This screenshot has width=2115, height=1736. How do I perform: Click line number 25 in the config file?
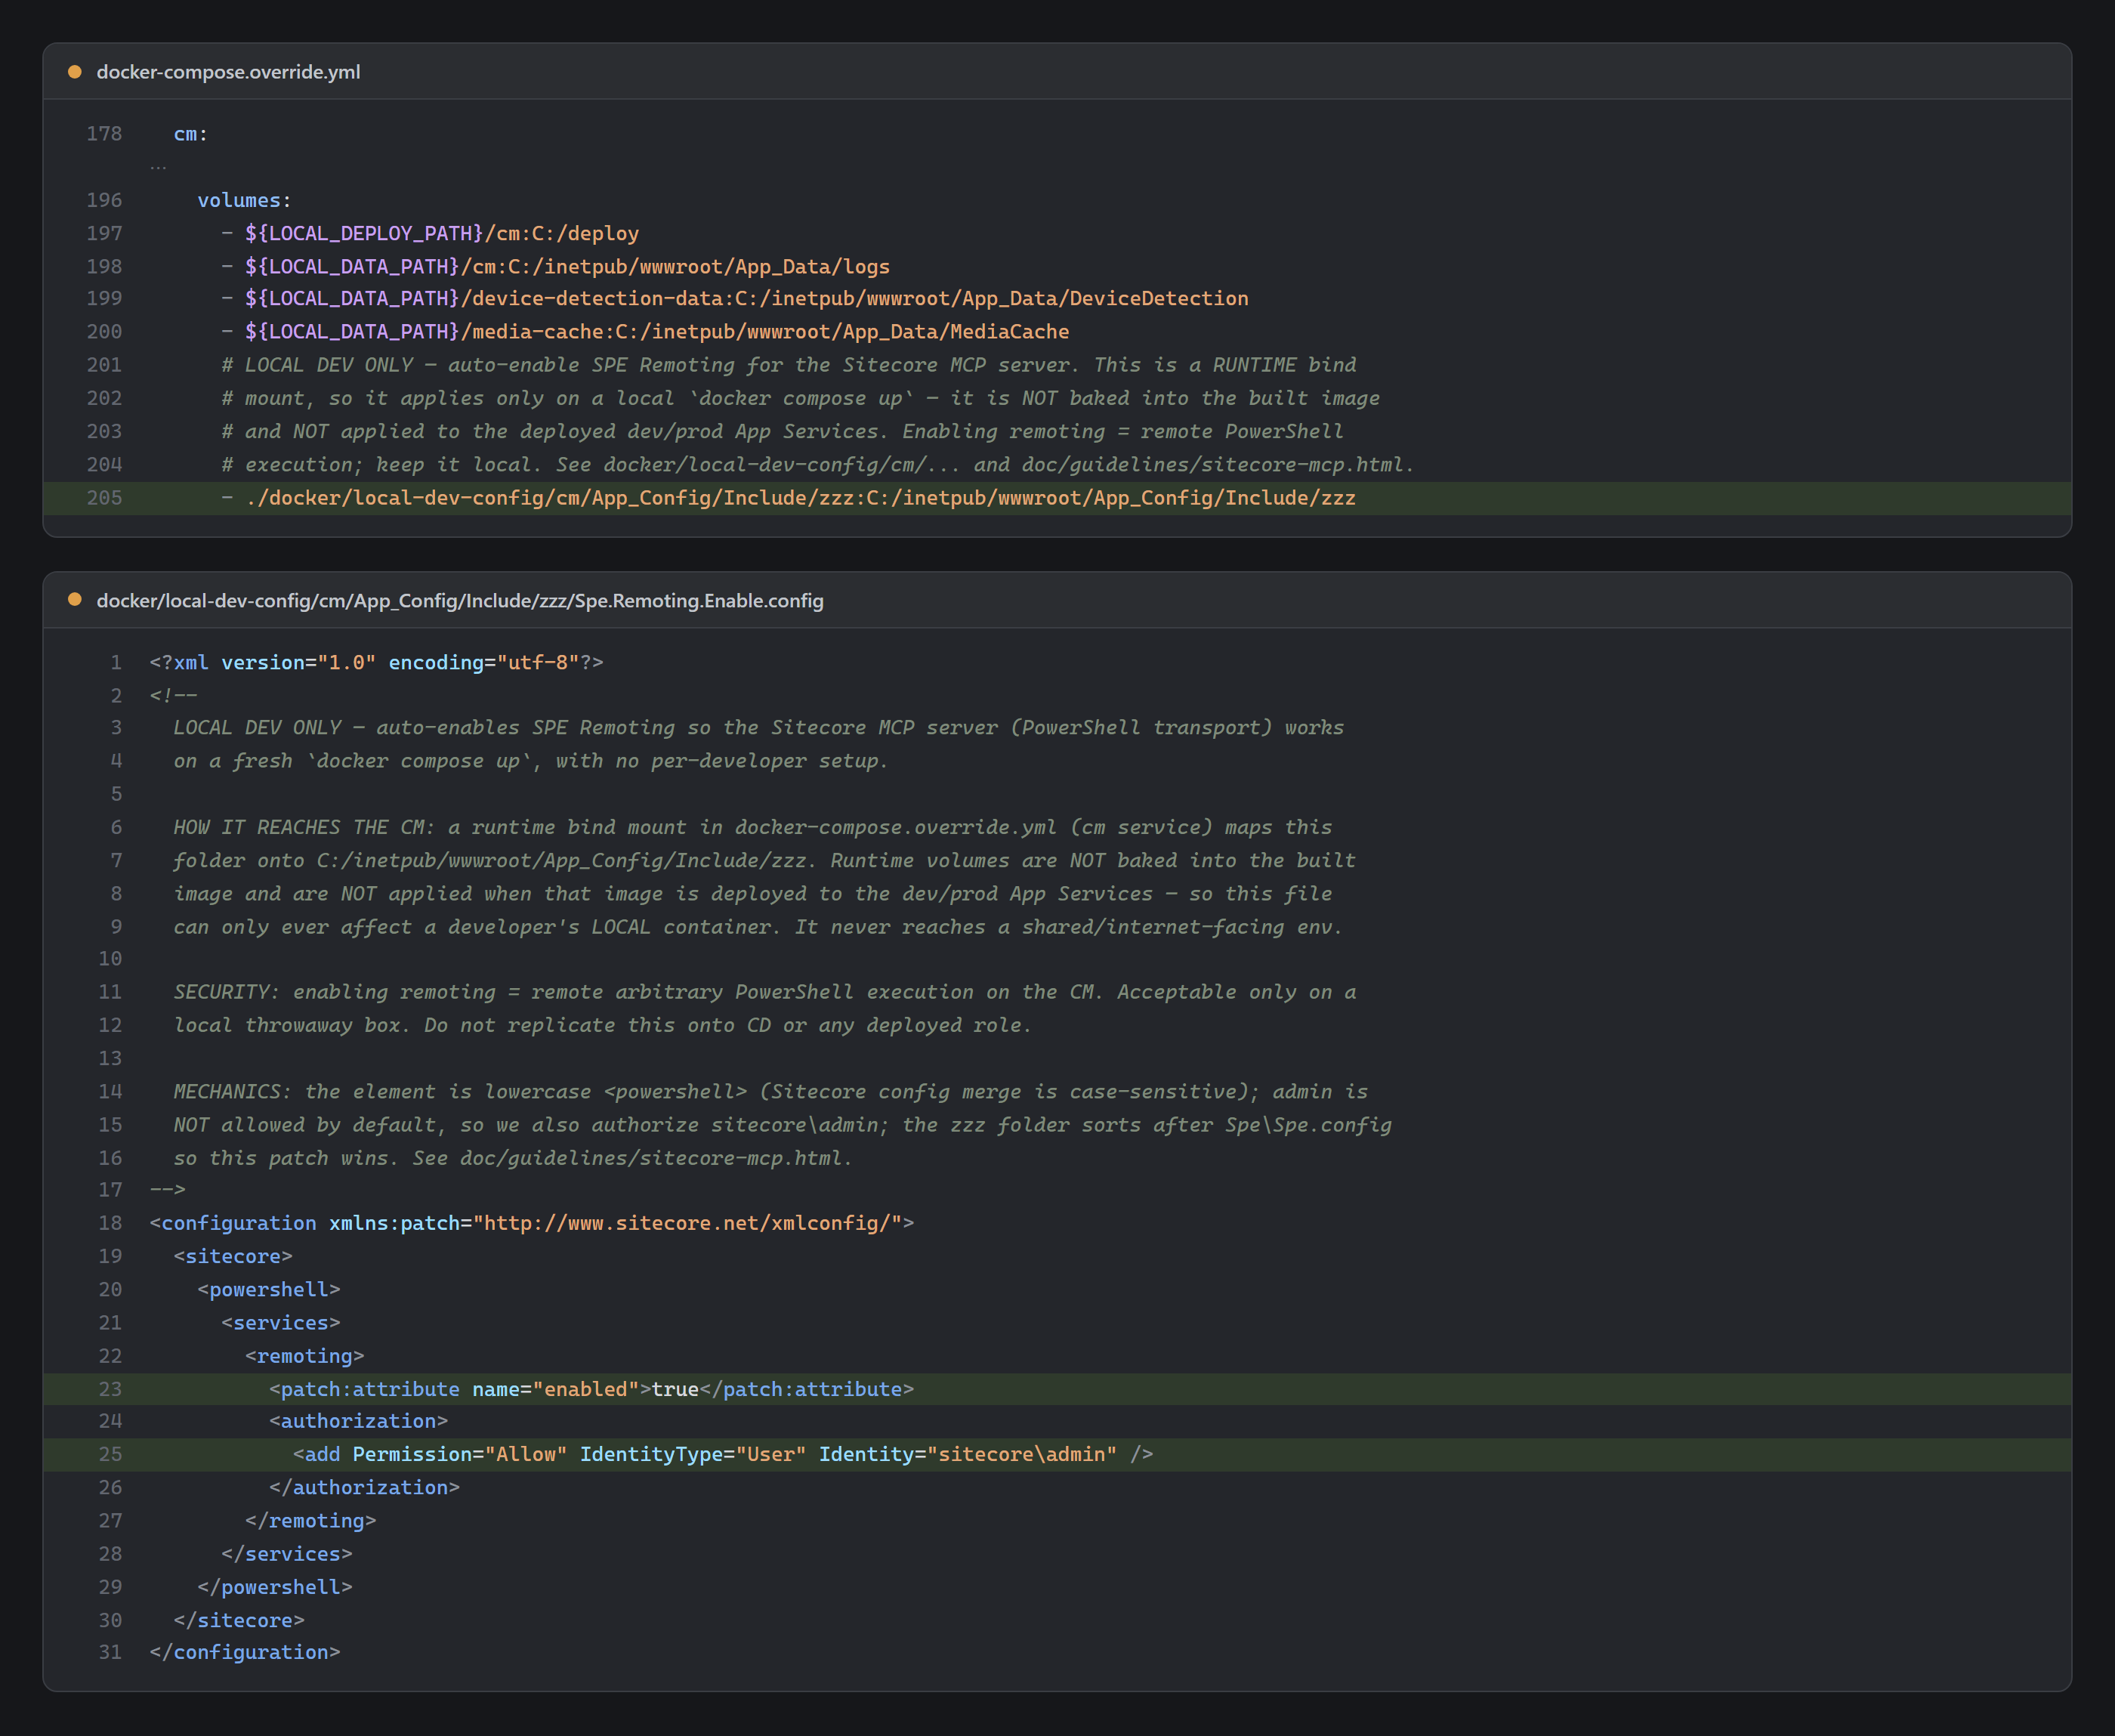pos(110,1454)
